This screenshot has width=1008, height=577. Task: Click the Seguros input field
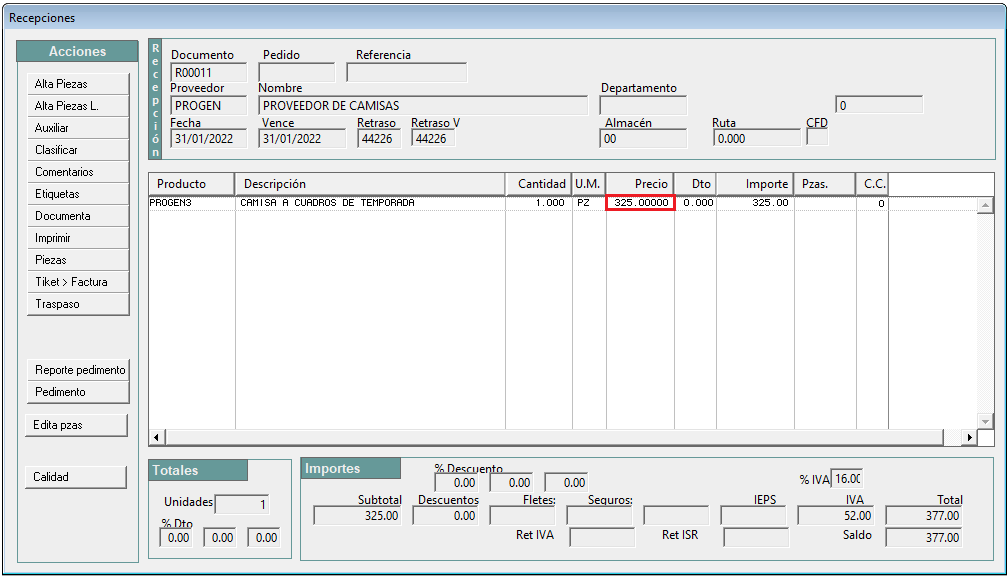coord(599,515)
